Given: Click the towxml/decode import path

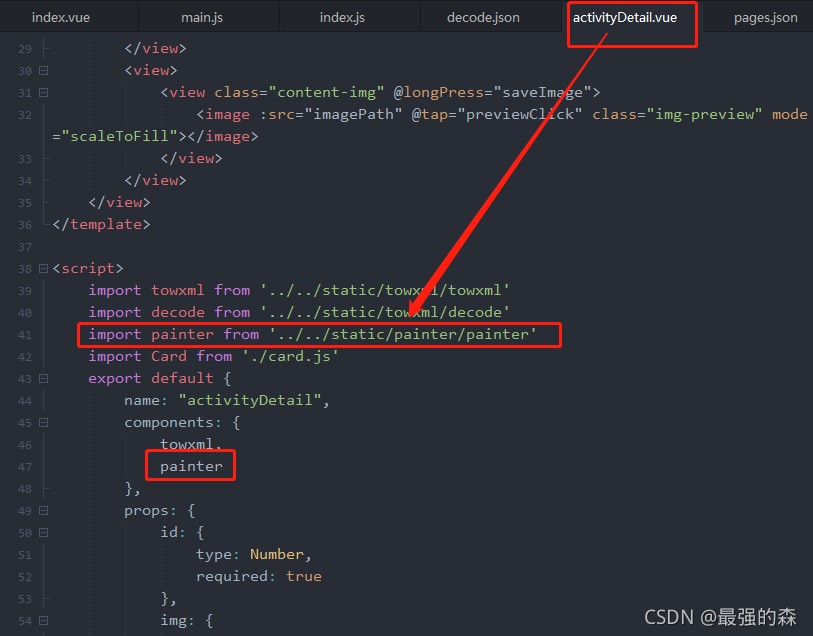Looking at the screenshot, I should coord(385,312).
